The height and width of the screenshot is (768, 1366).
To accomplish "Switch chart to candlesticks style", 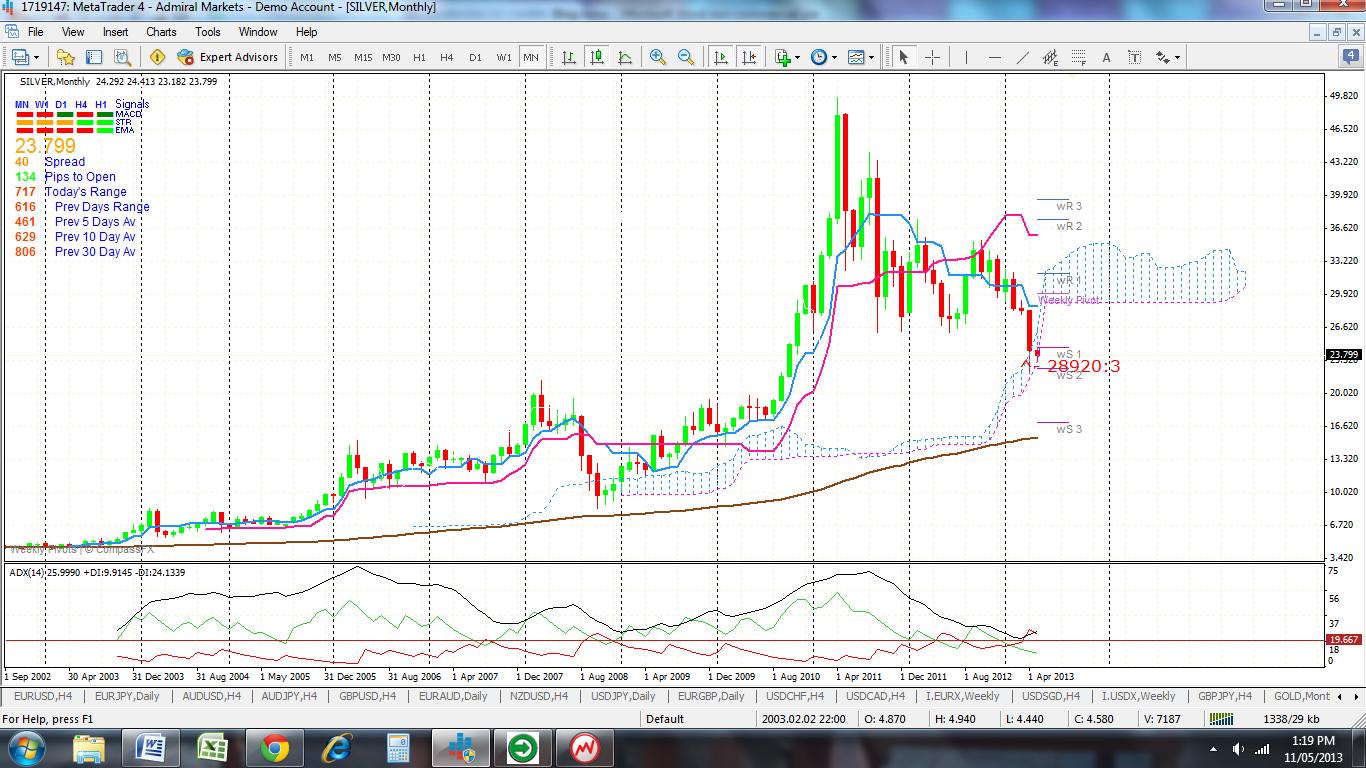I will pyautogui.click(x=596, y=57).
